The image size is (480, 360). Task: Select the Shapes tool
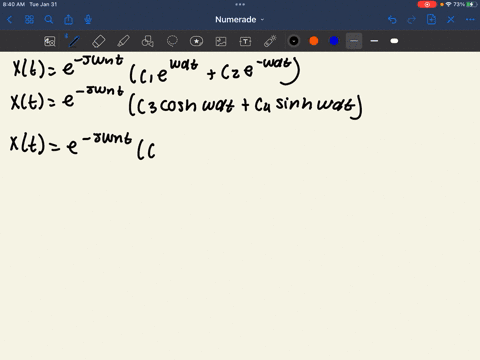pos(147,41)
